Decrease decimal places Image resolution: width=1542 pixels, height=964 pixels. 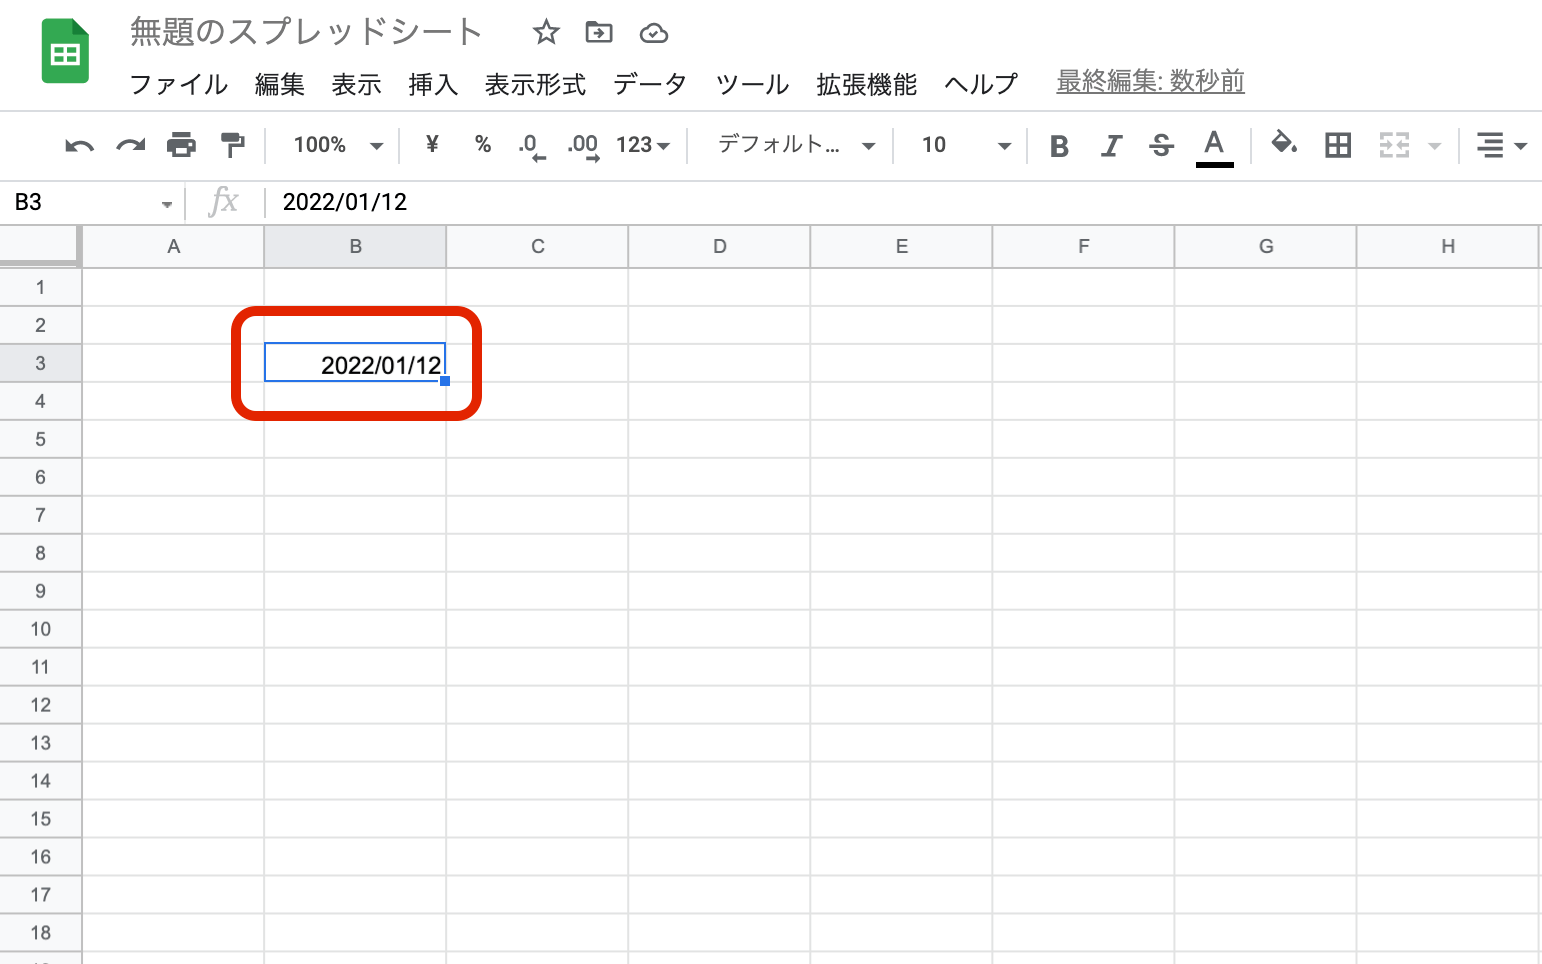click(x=531, y=147)
